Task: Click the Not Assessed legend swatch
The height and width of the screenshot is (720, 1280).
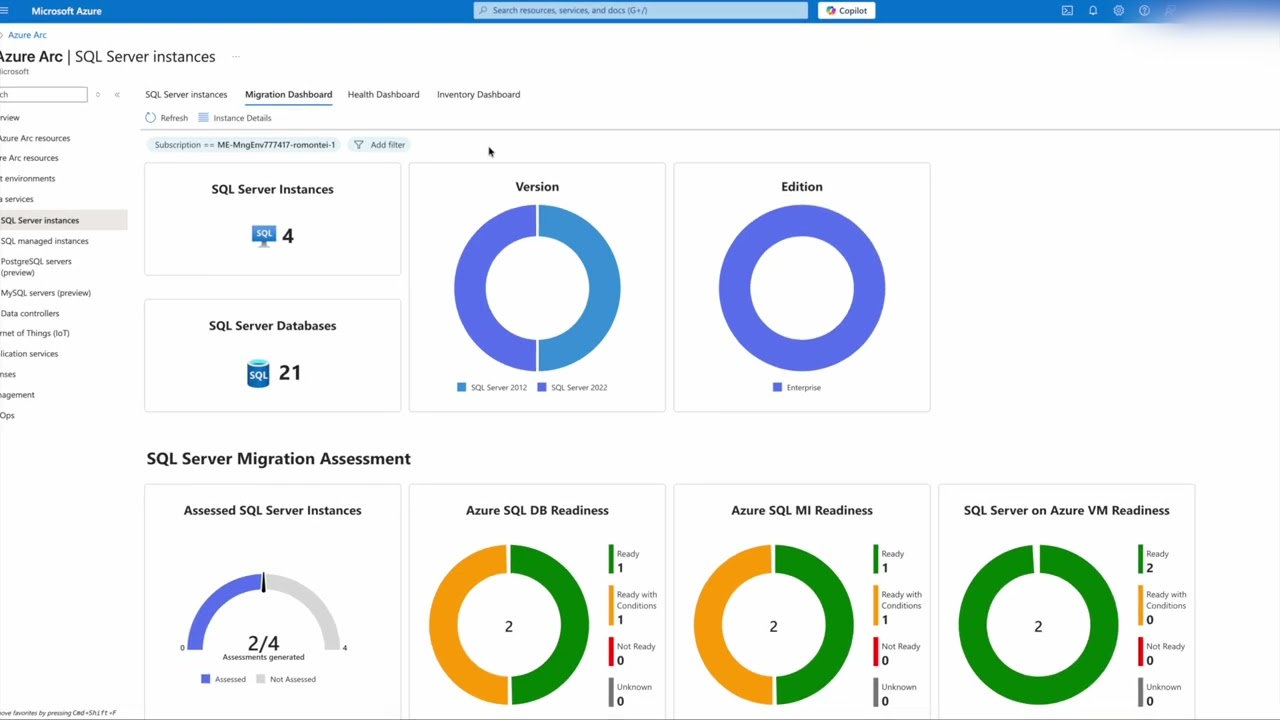Action: (x=261, y=679)
